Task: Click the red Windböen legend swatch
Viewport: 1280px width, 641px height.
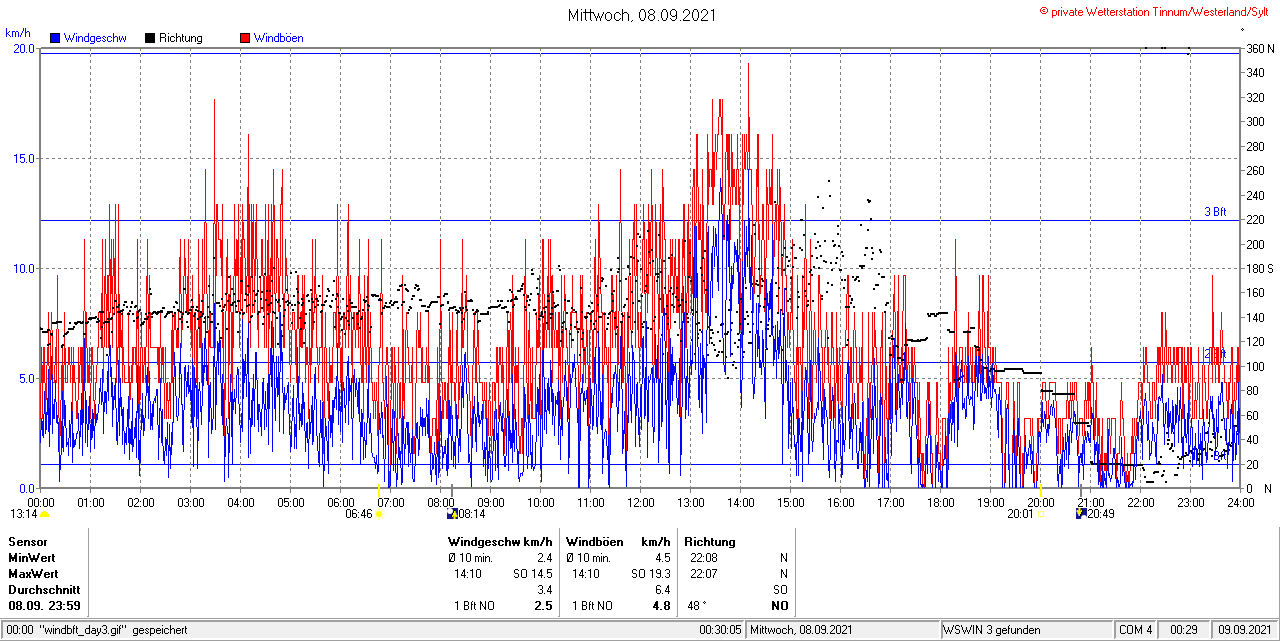Action: pos(245,38)
